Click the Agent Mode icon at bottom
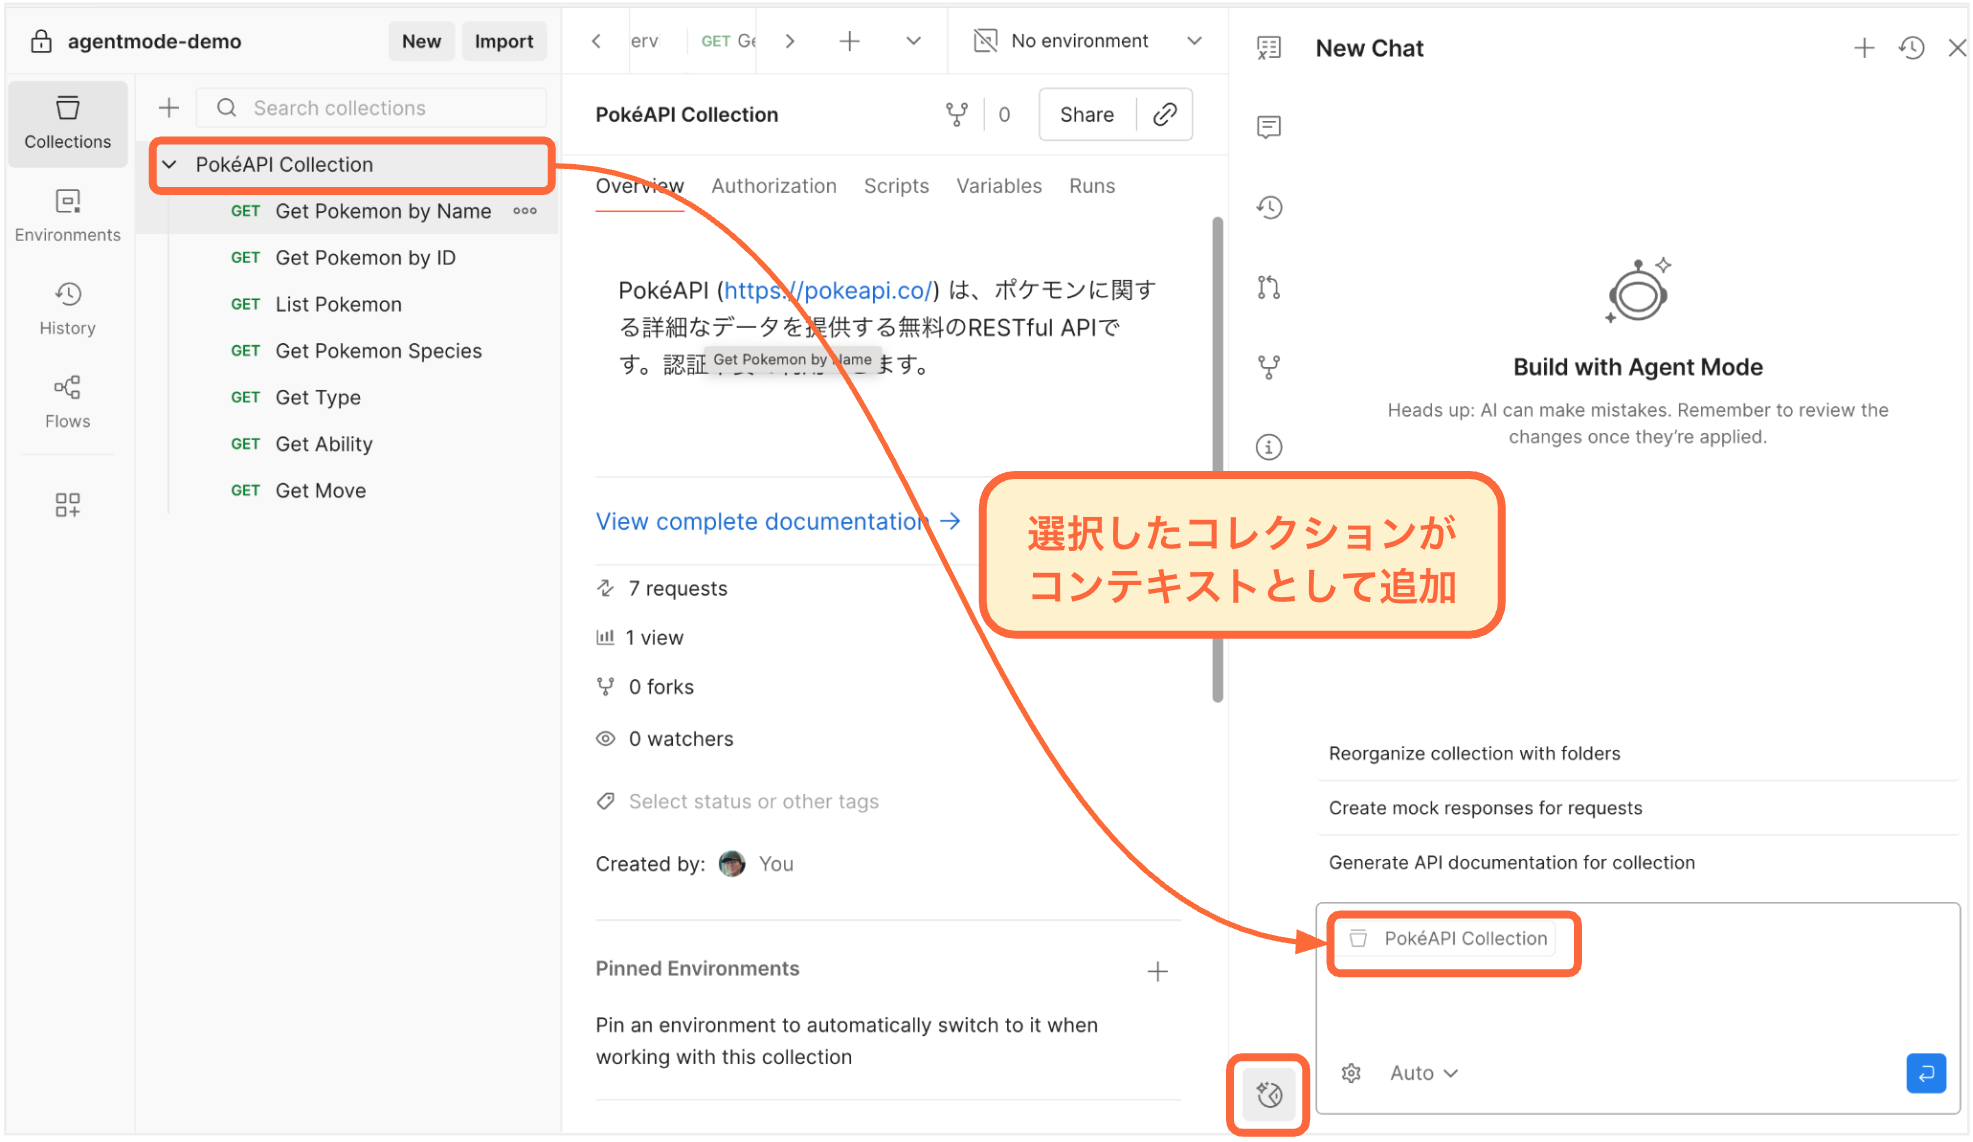This screenshot has height=1142, width=1973. tap(1268, 1094)
